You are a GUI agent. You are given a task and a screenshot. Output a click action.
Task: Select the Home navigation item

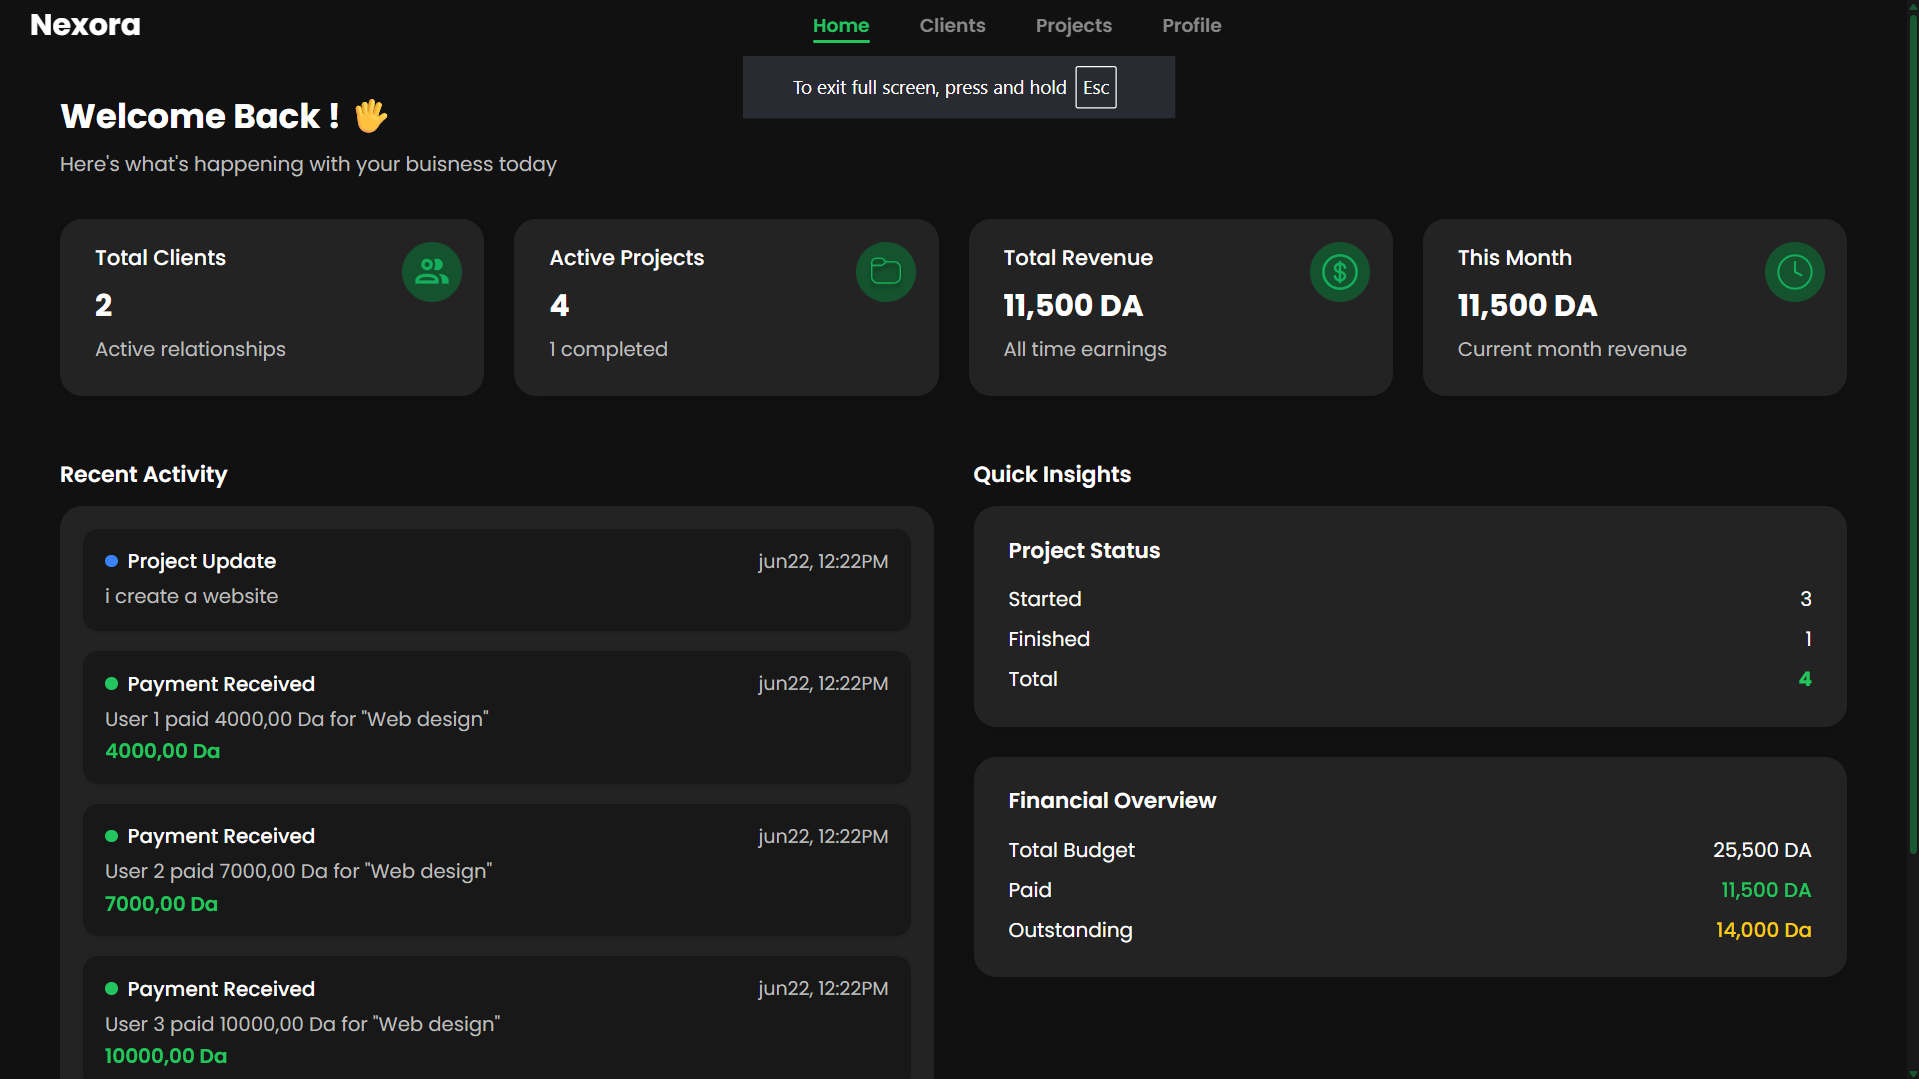coord(840,25)
